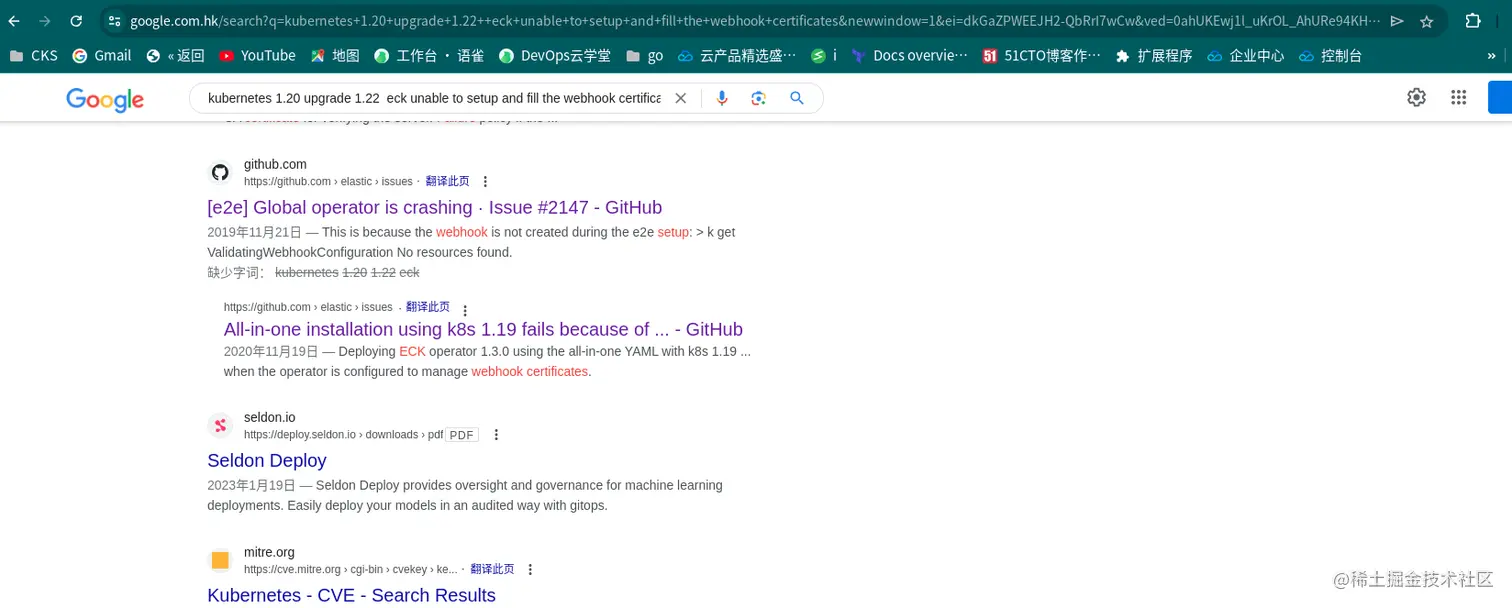Go back to the previous page

coord(14,21)
